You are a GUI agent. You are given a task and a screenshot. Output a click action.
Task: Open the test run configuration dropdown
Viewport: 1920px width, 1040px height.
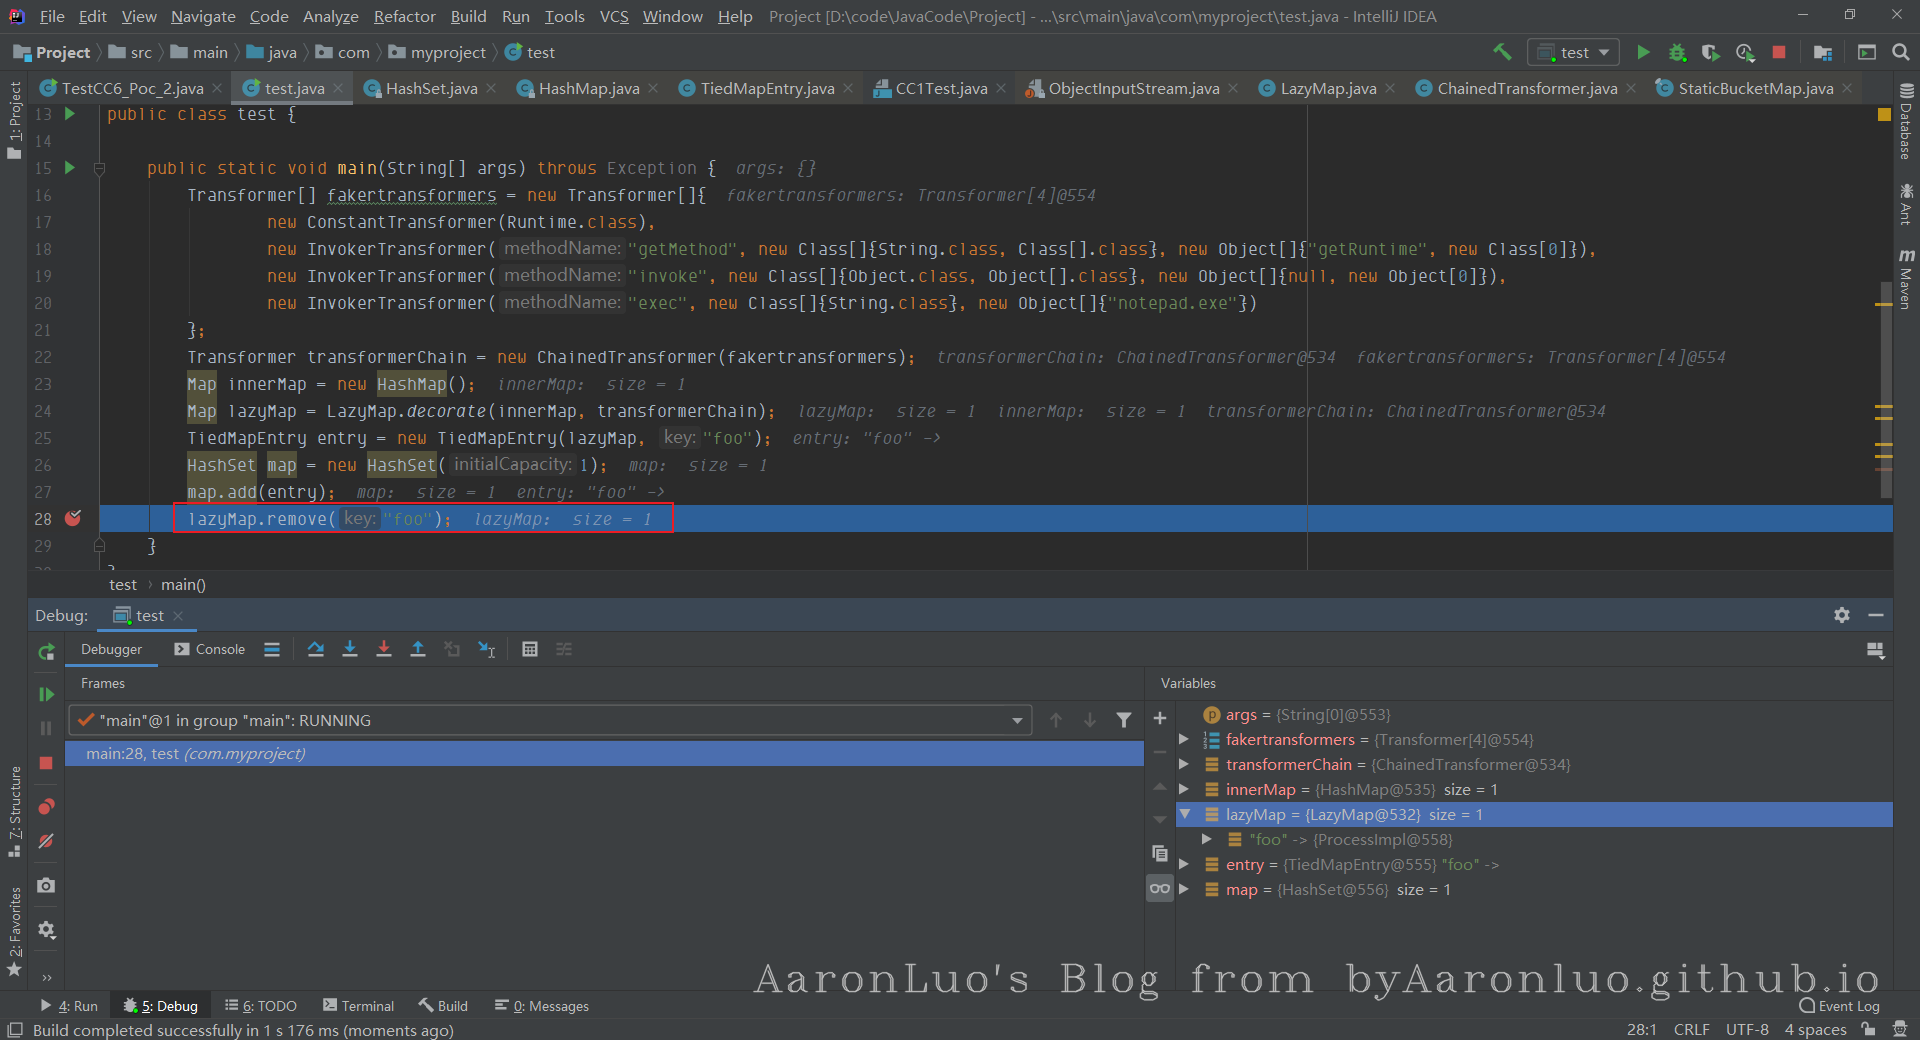[x=1574, y=52]
